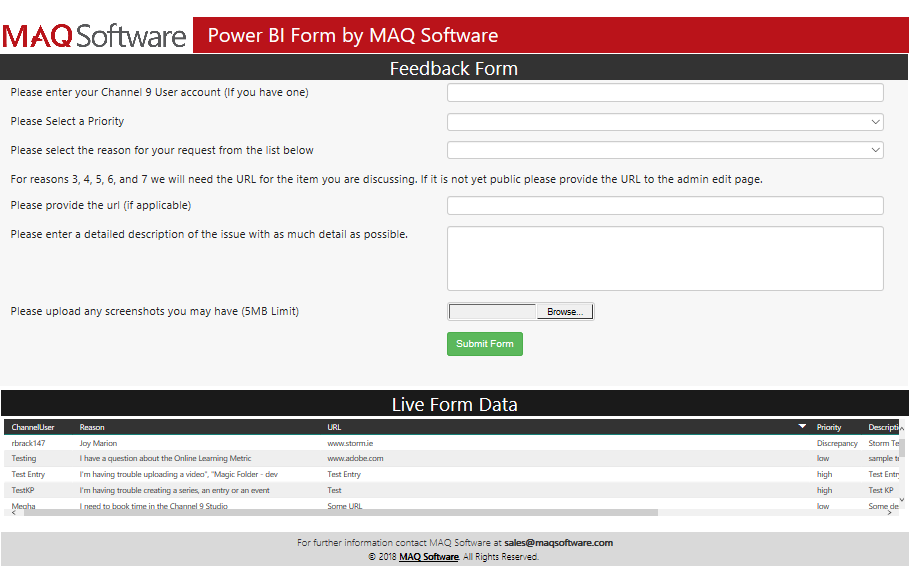Sort by Reason column header

coord(92,427)
